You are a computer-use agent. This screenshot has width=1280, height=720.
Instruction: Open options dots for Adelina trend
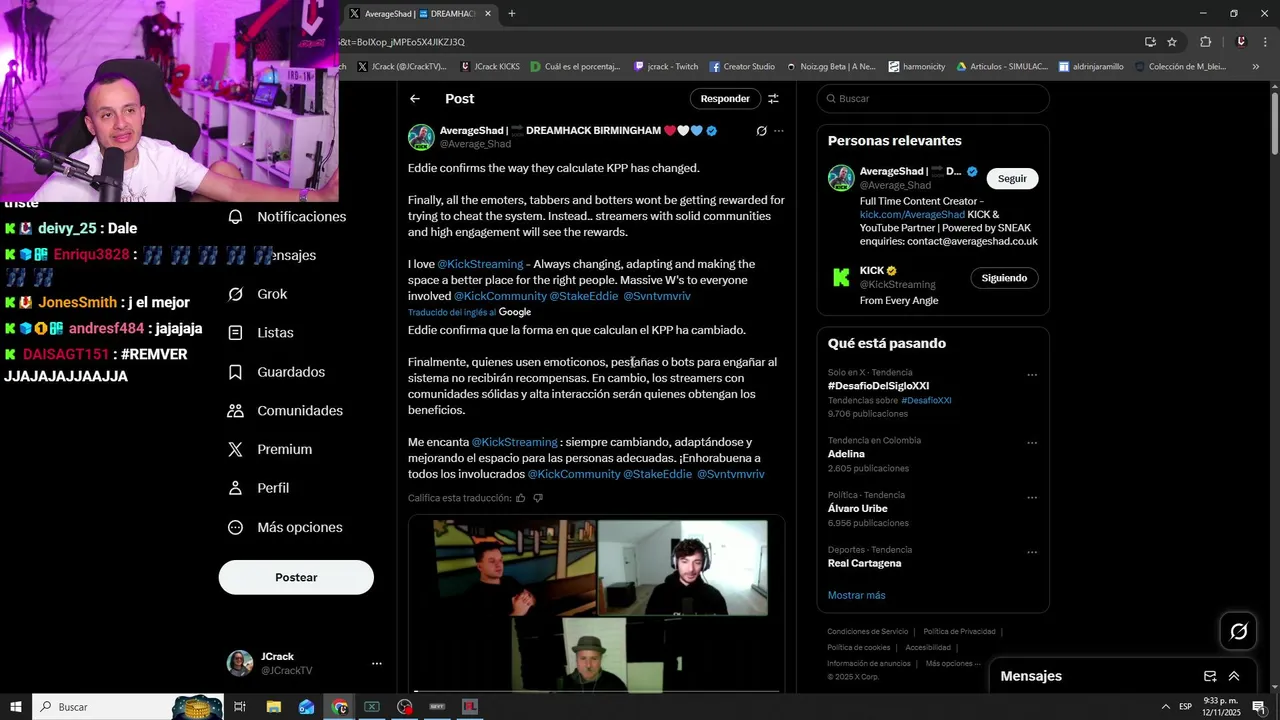[x=1032, y=444]
